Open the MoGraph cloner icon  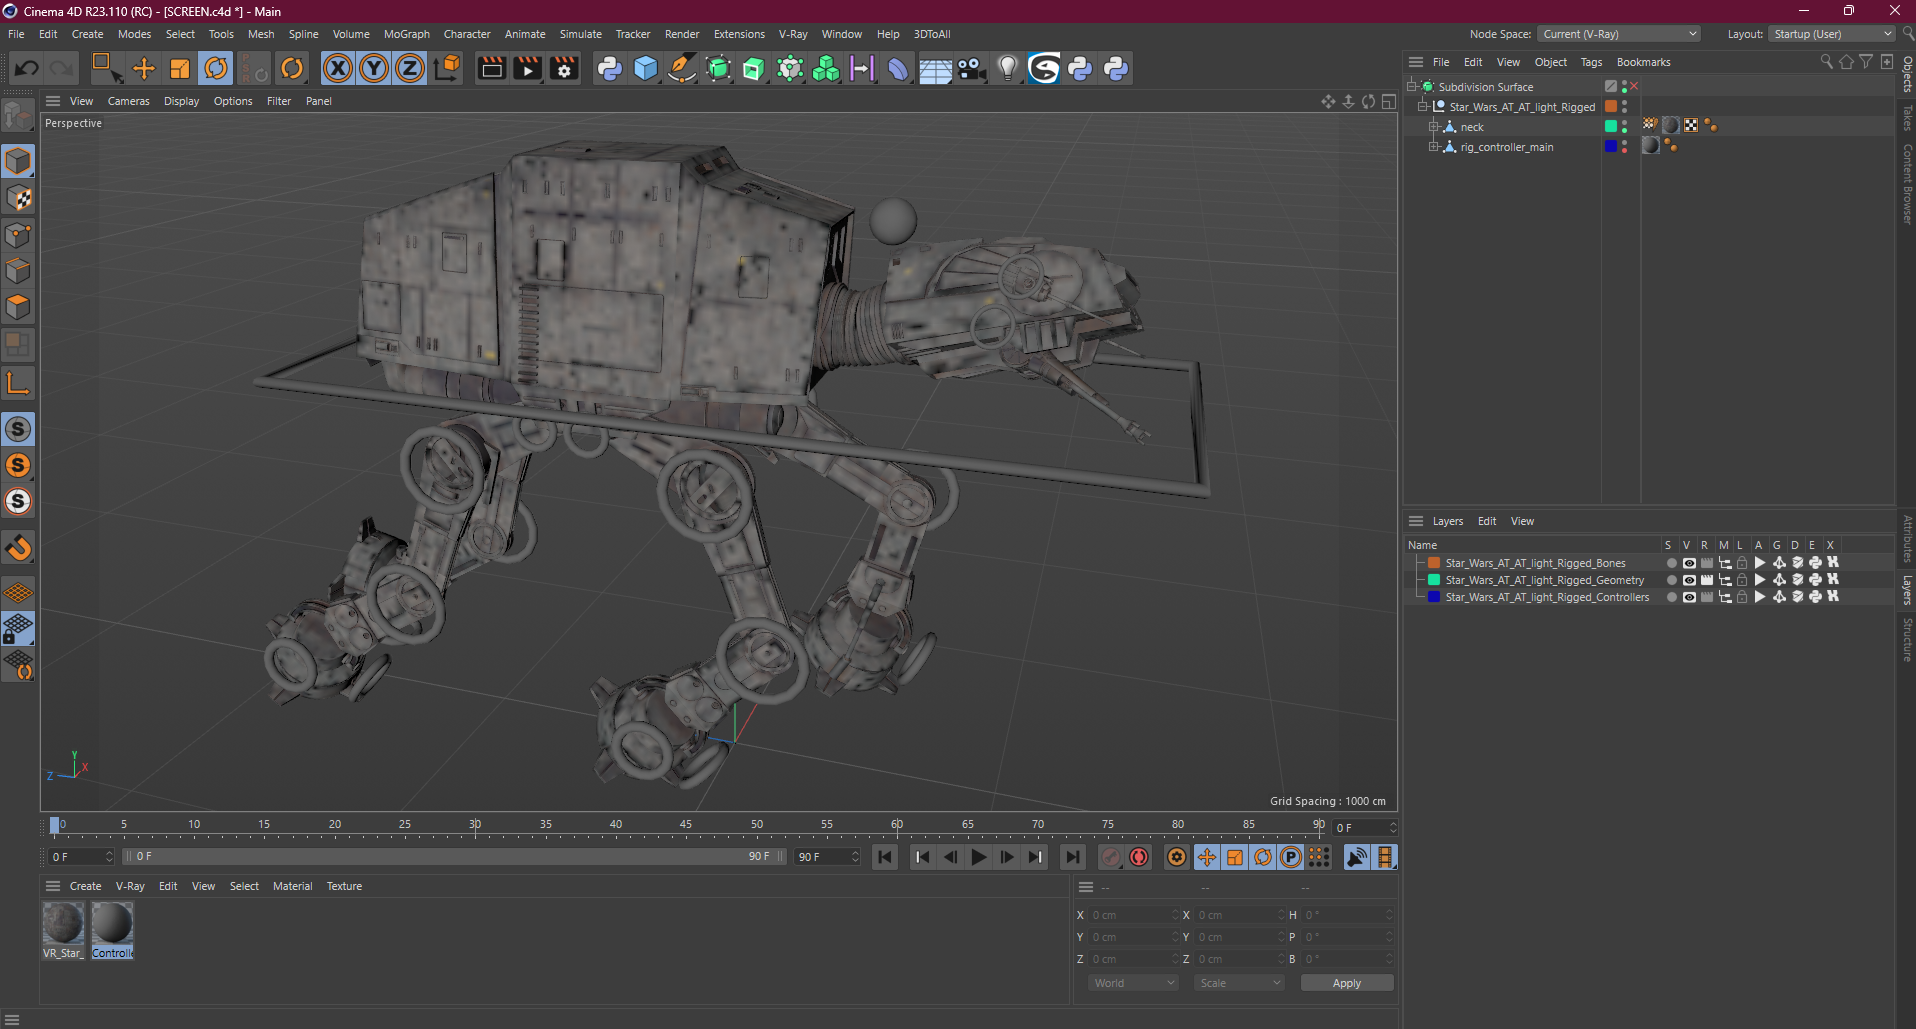click(826, 68)
